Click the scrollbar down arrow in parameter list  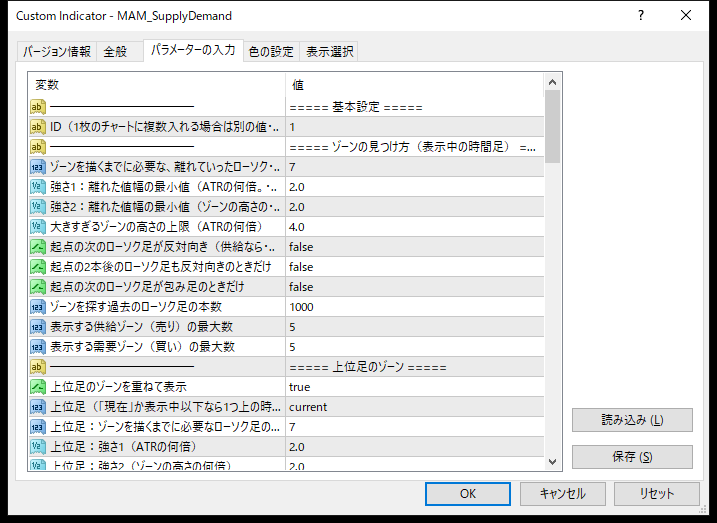point(552,462)
